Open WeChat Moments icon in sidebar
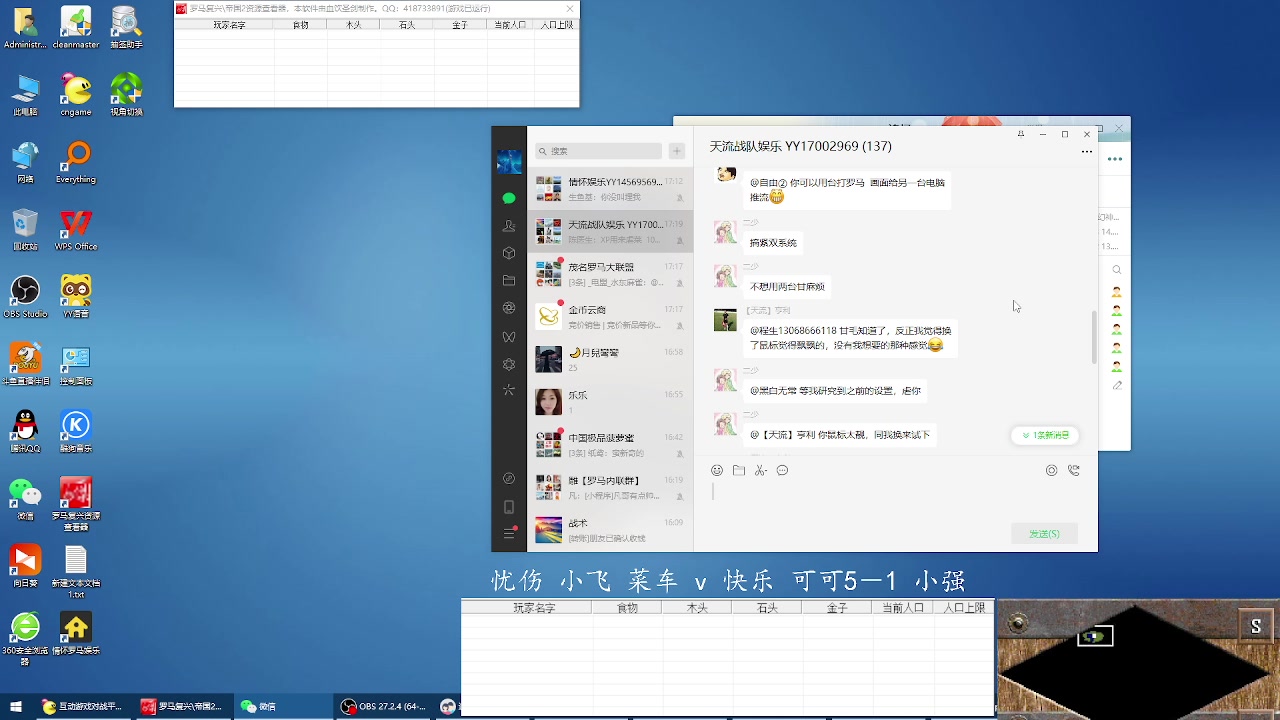The height and width of the screenshot is (720, 1280). tap(509, 308)
